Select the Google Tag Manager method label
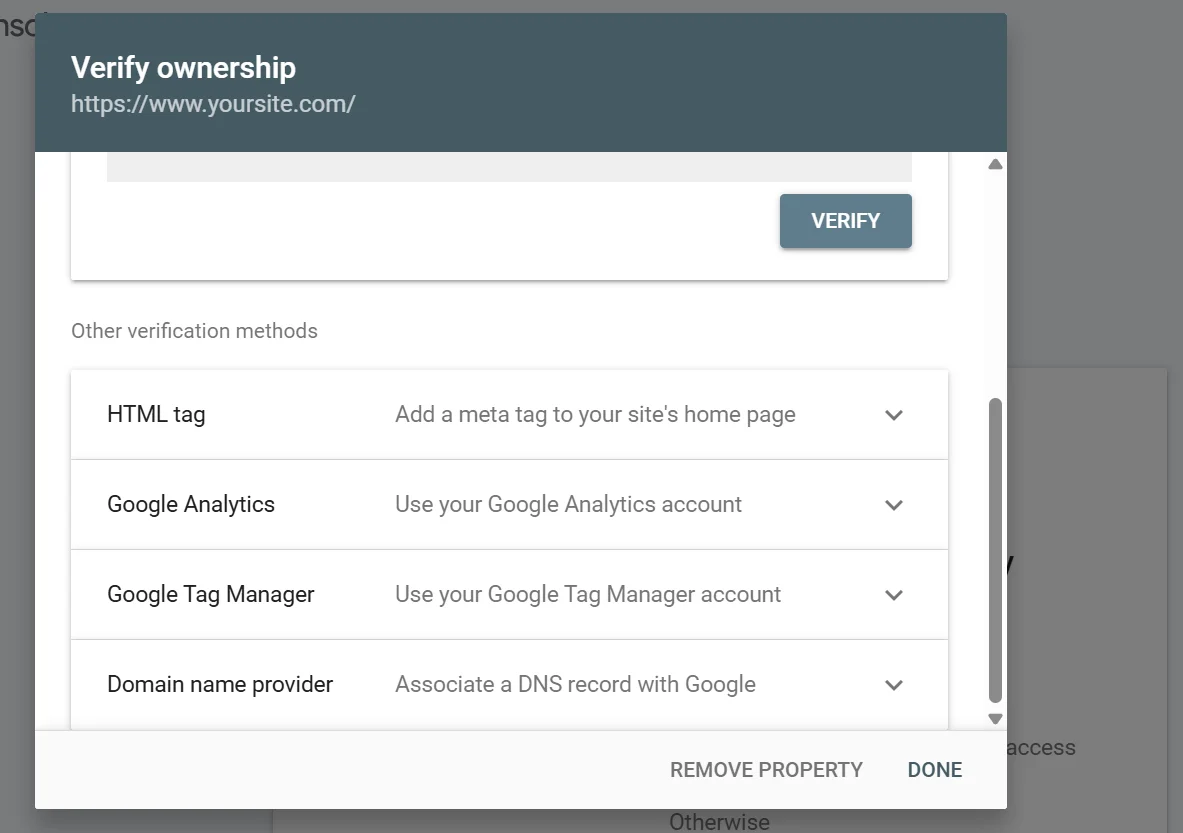 click(211, 595)
